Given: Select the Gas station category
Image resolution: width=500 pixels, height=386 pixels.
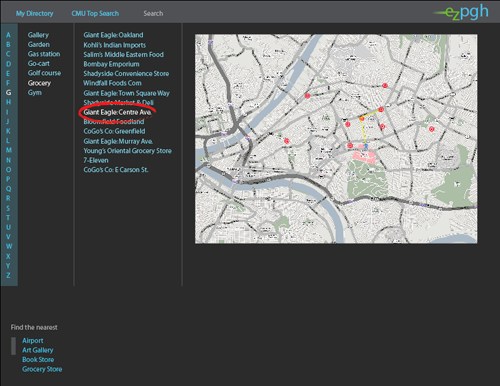Looking at the screenshot, I should [44, 54].
